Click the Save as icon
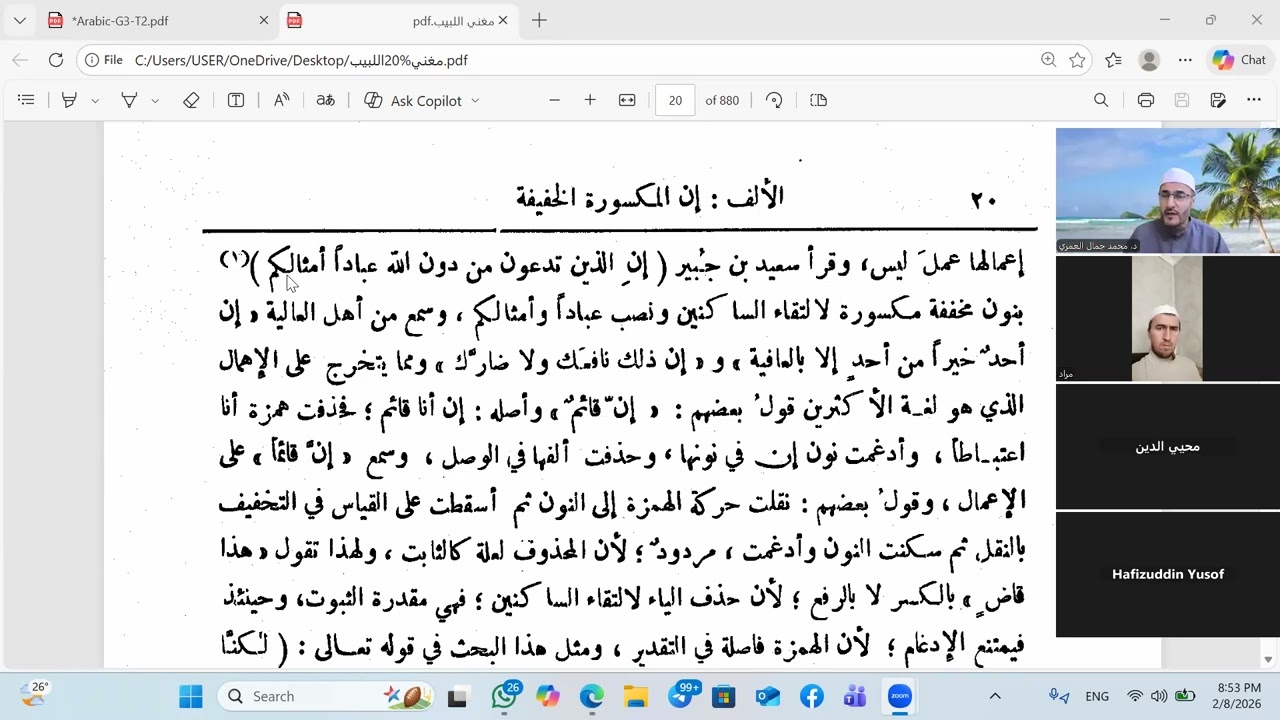The width and height of the screenshot is (1280, 720). click(1218, 100)
